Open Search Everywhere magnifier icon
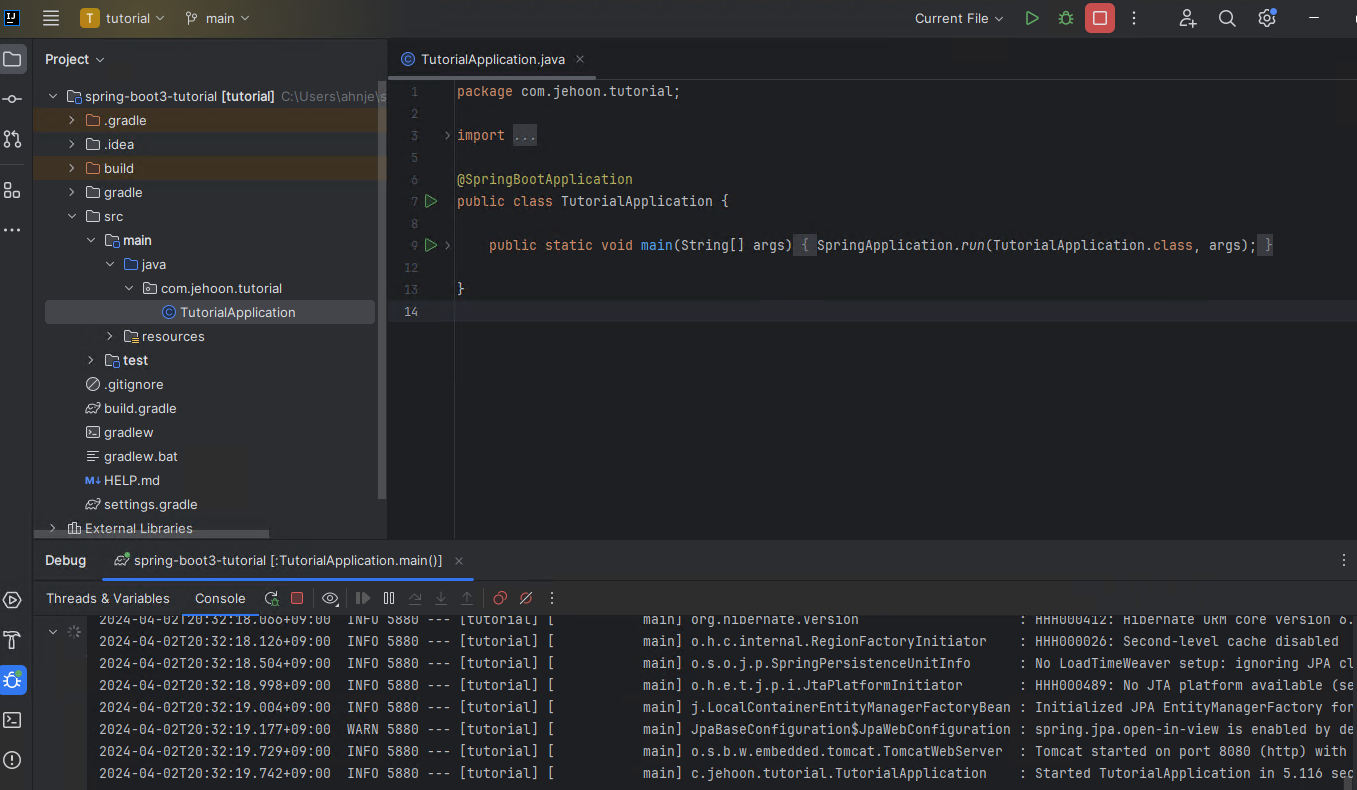 point(1227,18)
